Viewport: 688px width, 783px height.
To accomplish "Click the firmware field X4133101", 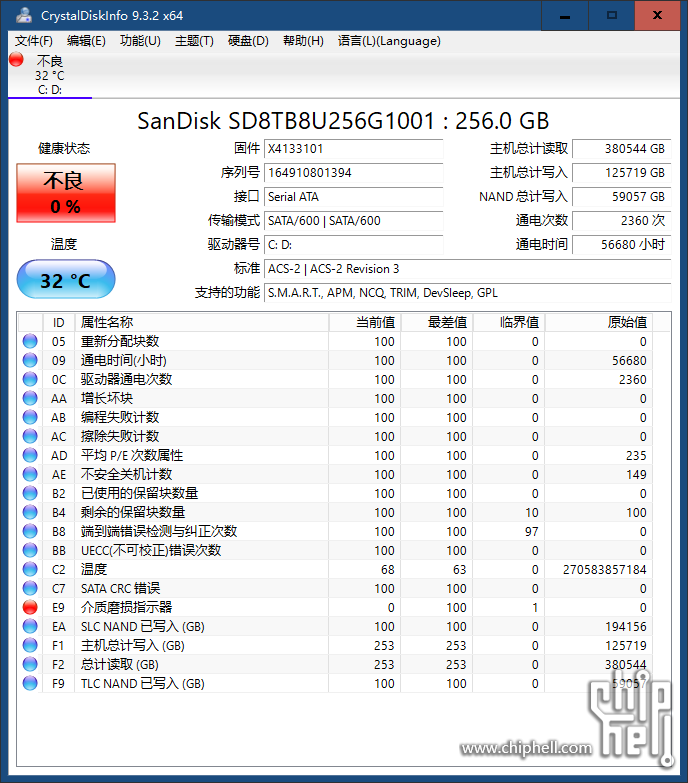I will click(353, 149).
